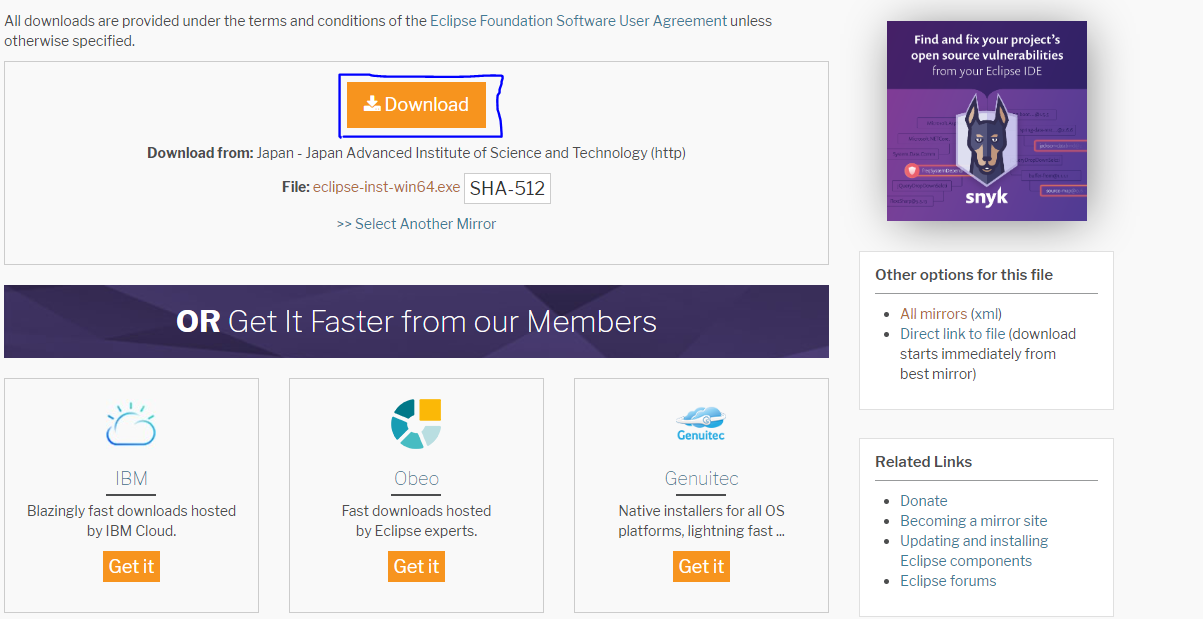Click Other options for this file heading
Viewport: 1203px width, 619px height.
coord(964,275)
